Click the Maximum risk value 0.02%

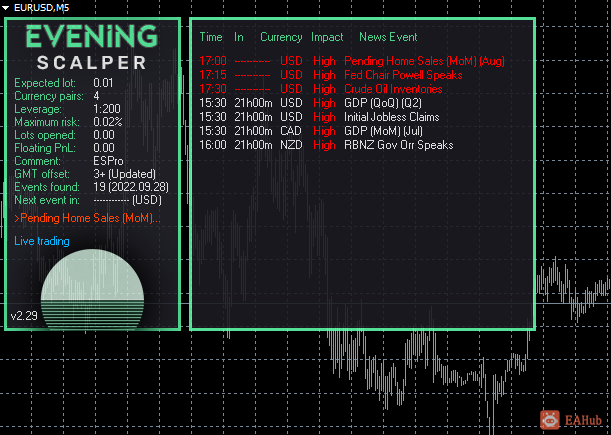pyautogui.click(x=108, y=122)
